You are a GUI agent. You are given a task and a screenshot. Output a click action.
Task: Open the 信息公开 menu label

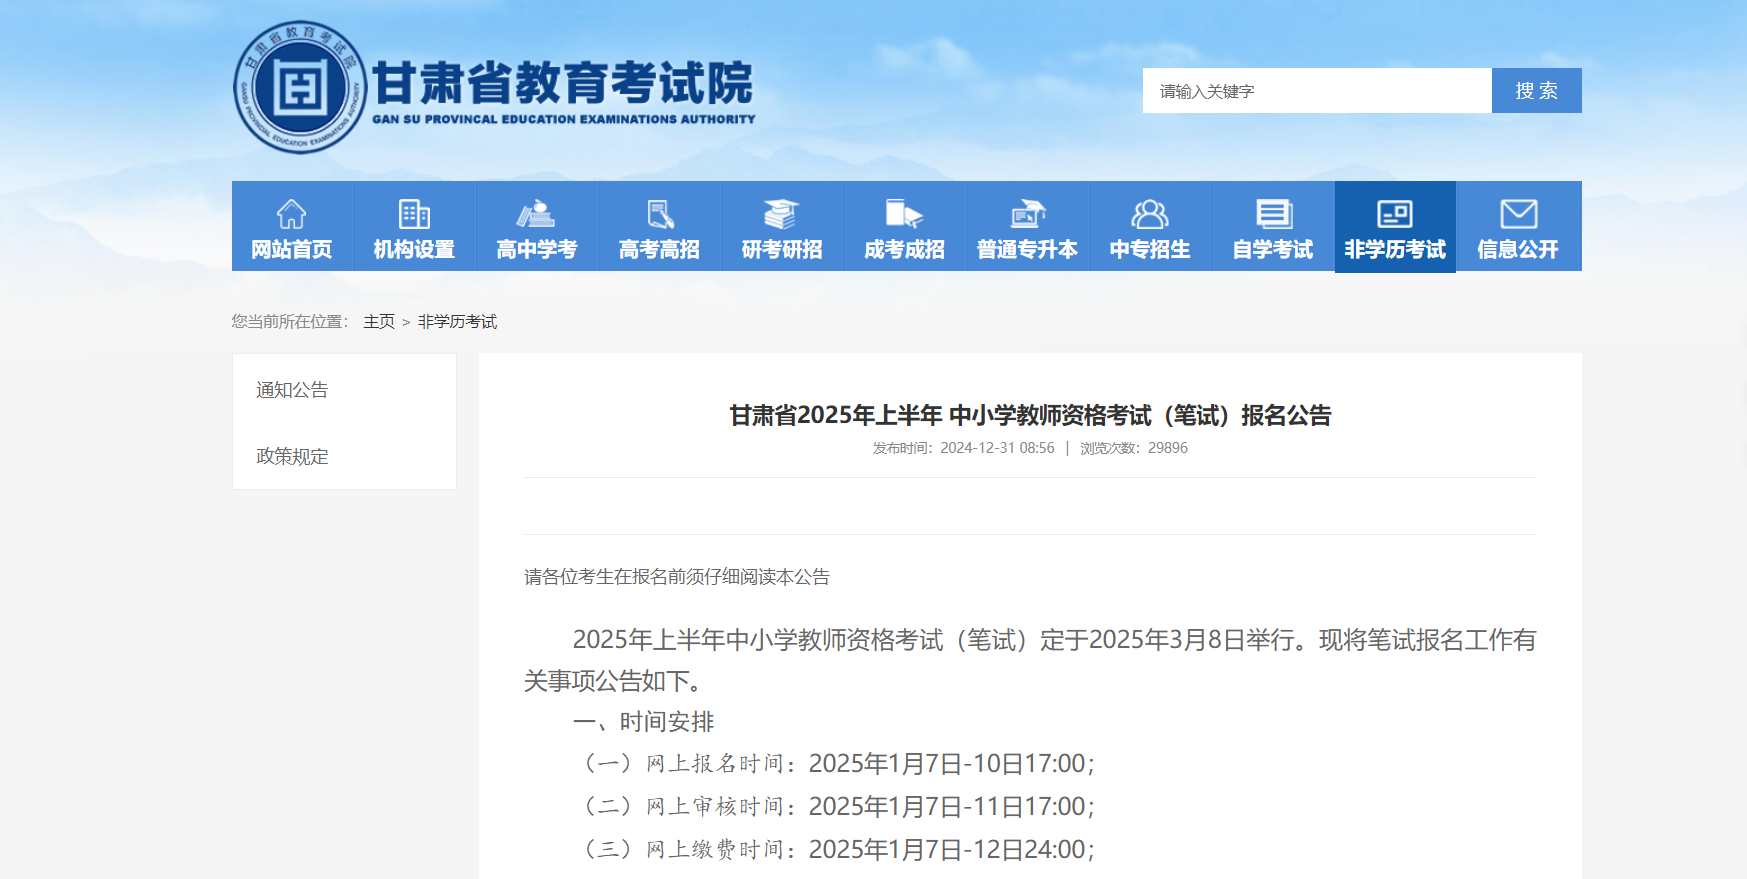(x=1518, y=250)
